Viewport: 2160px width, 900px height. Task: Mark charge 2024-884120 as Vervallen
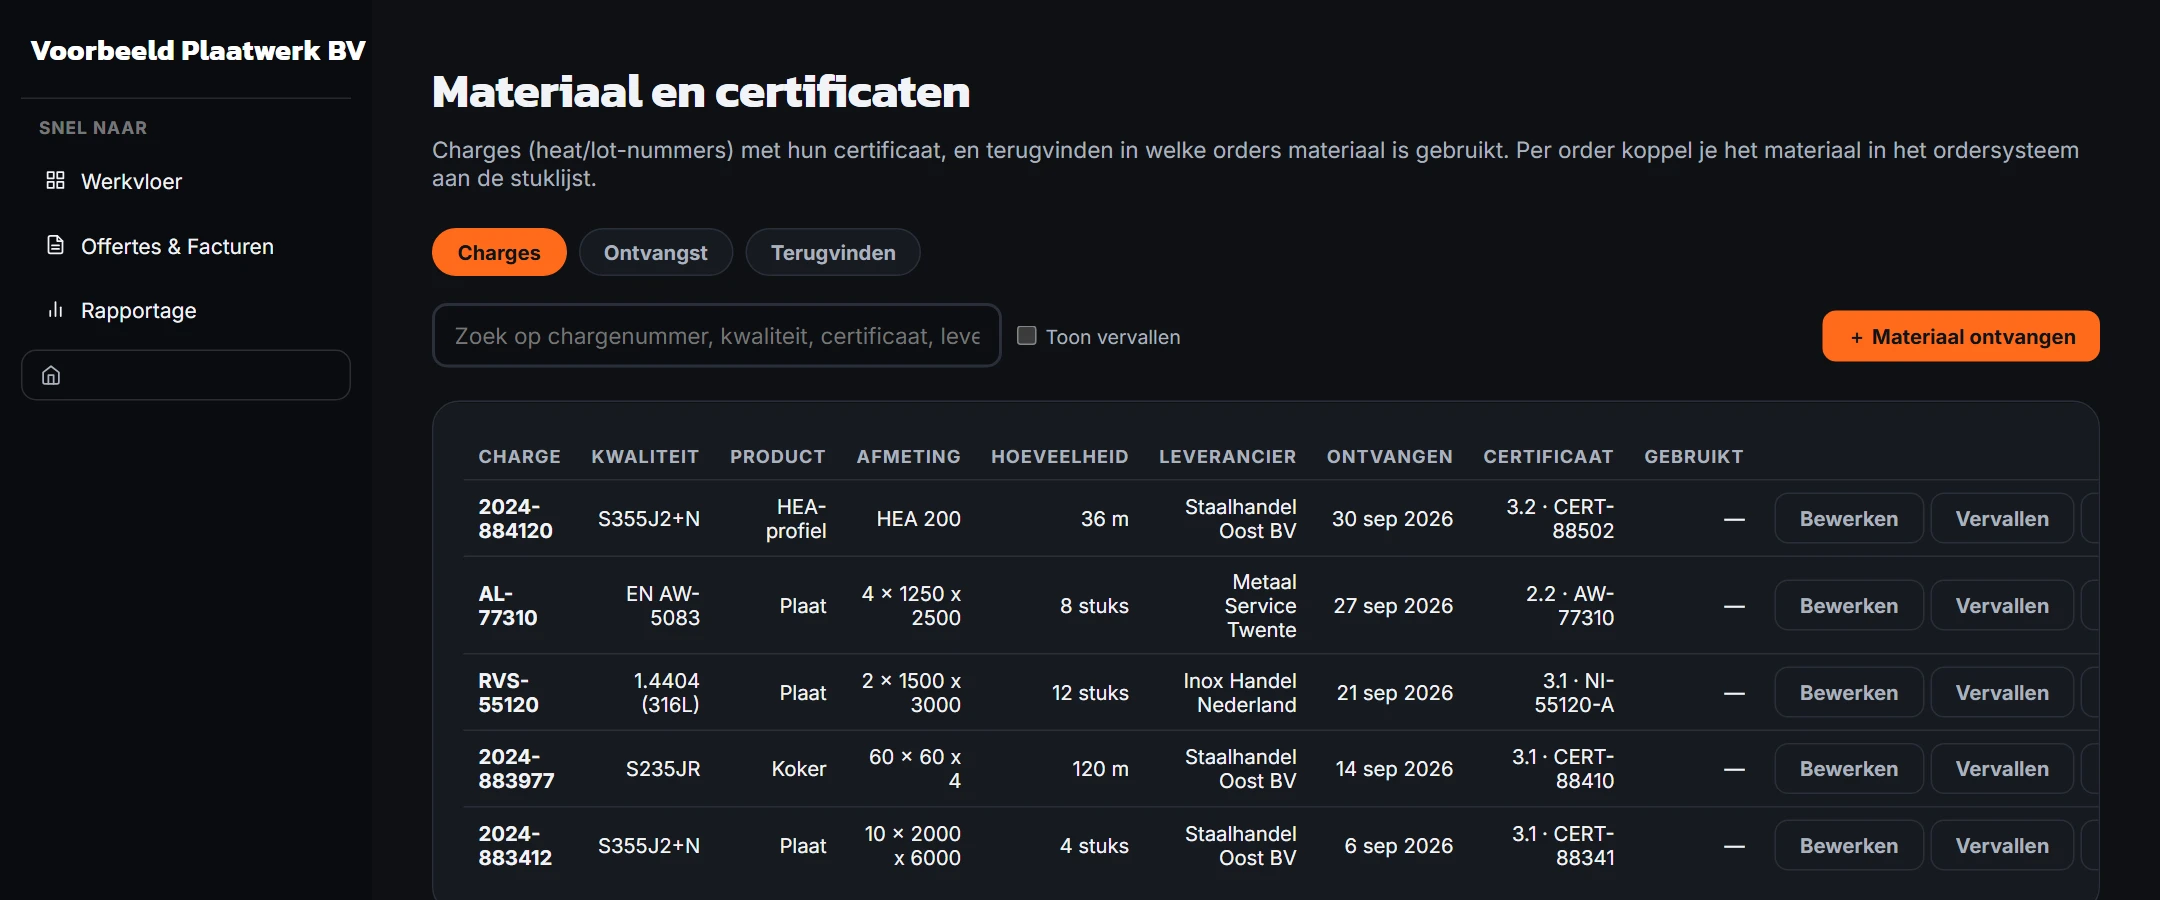(2001, 519)
